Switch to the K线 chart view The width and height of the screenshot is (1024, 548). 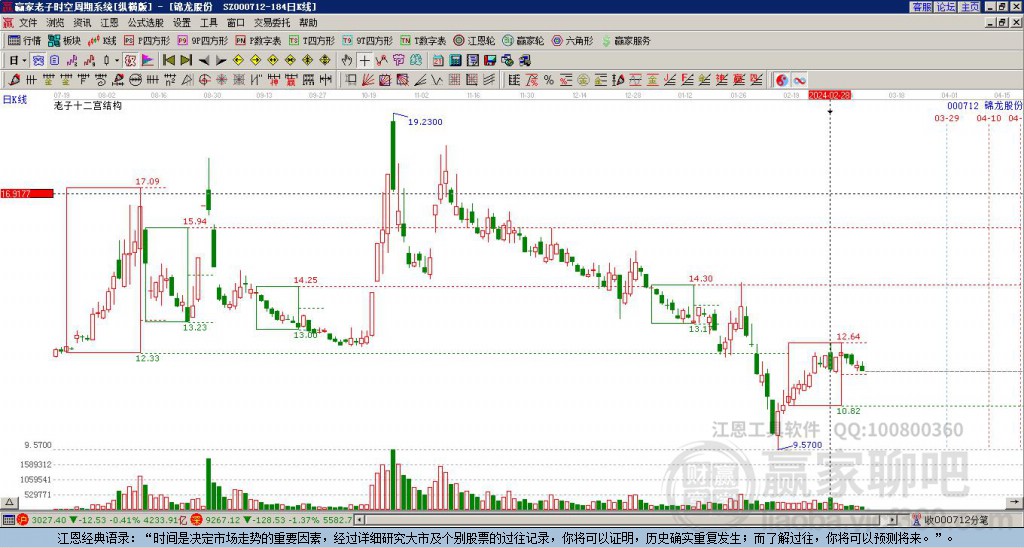[x=102, y=40]
